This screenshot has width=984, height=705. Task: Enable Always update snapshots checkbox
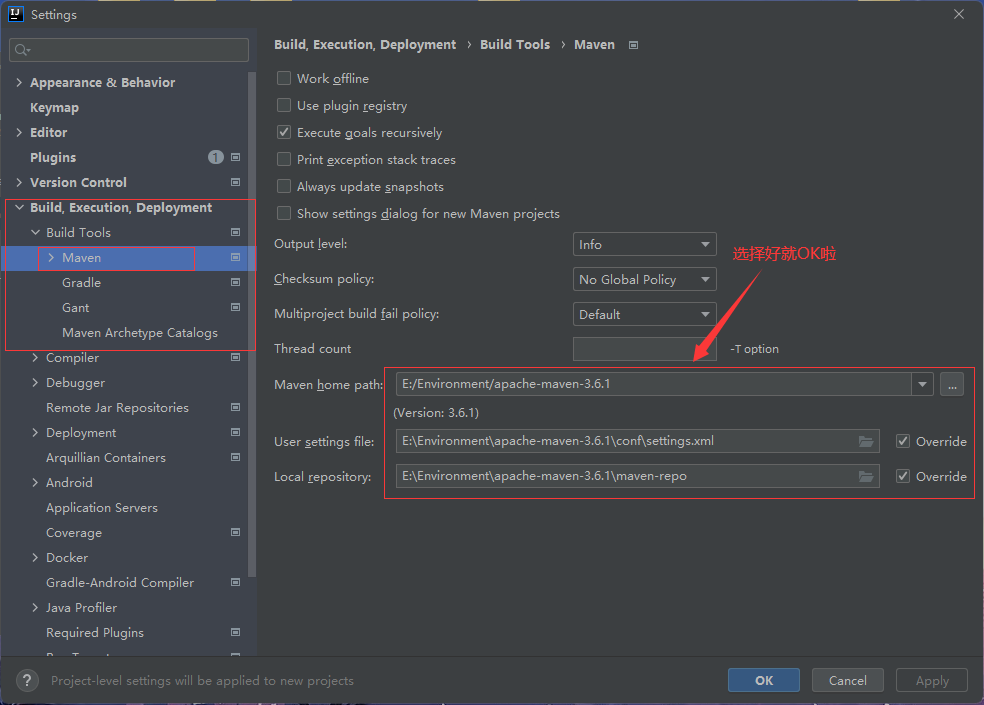coord(284,186)
